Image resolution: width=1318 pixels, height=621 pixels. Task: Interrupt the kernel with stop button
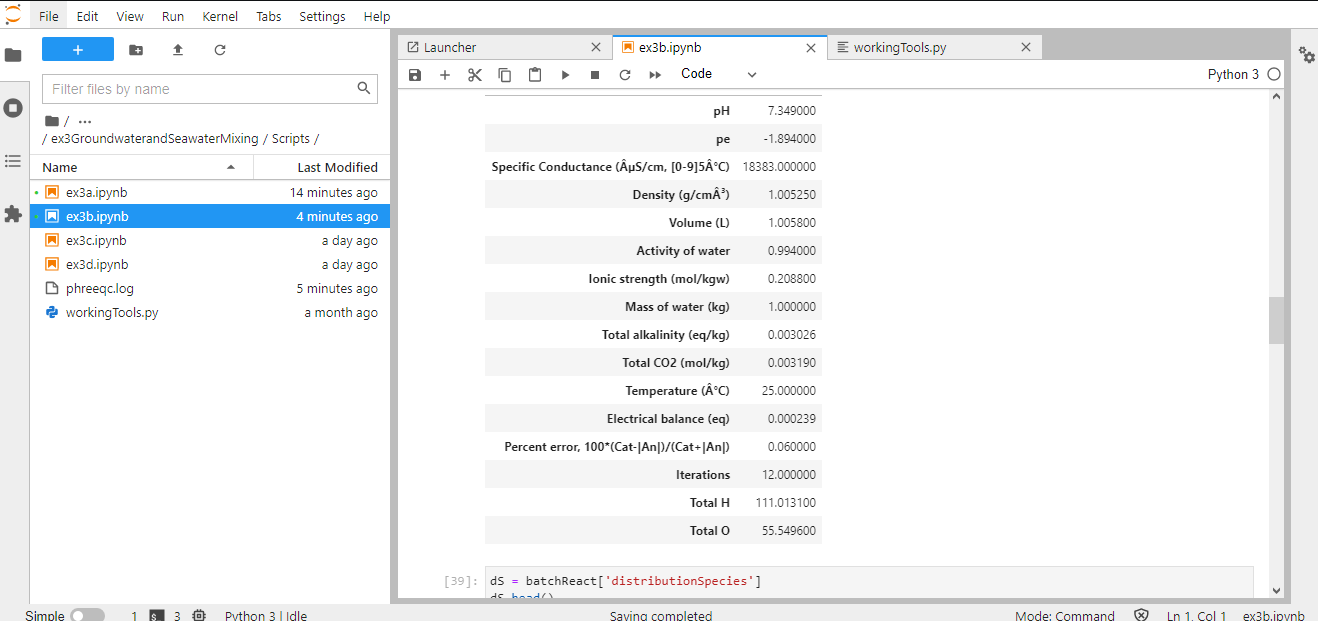(x=595, y=75)
